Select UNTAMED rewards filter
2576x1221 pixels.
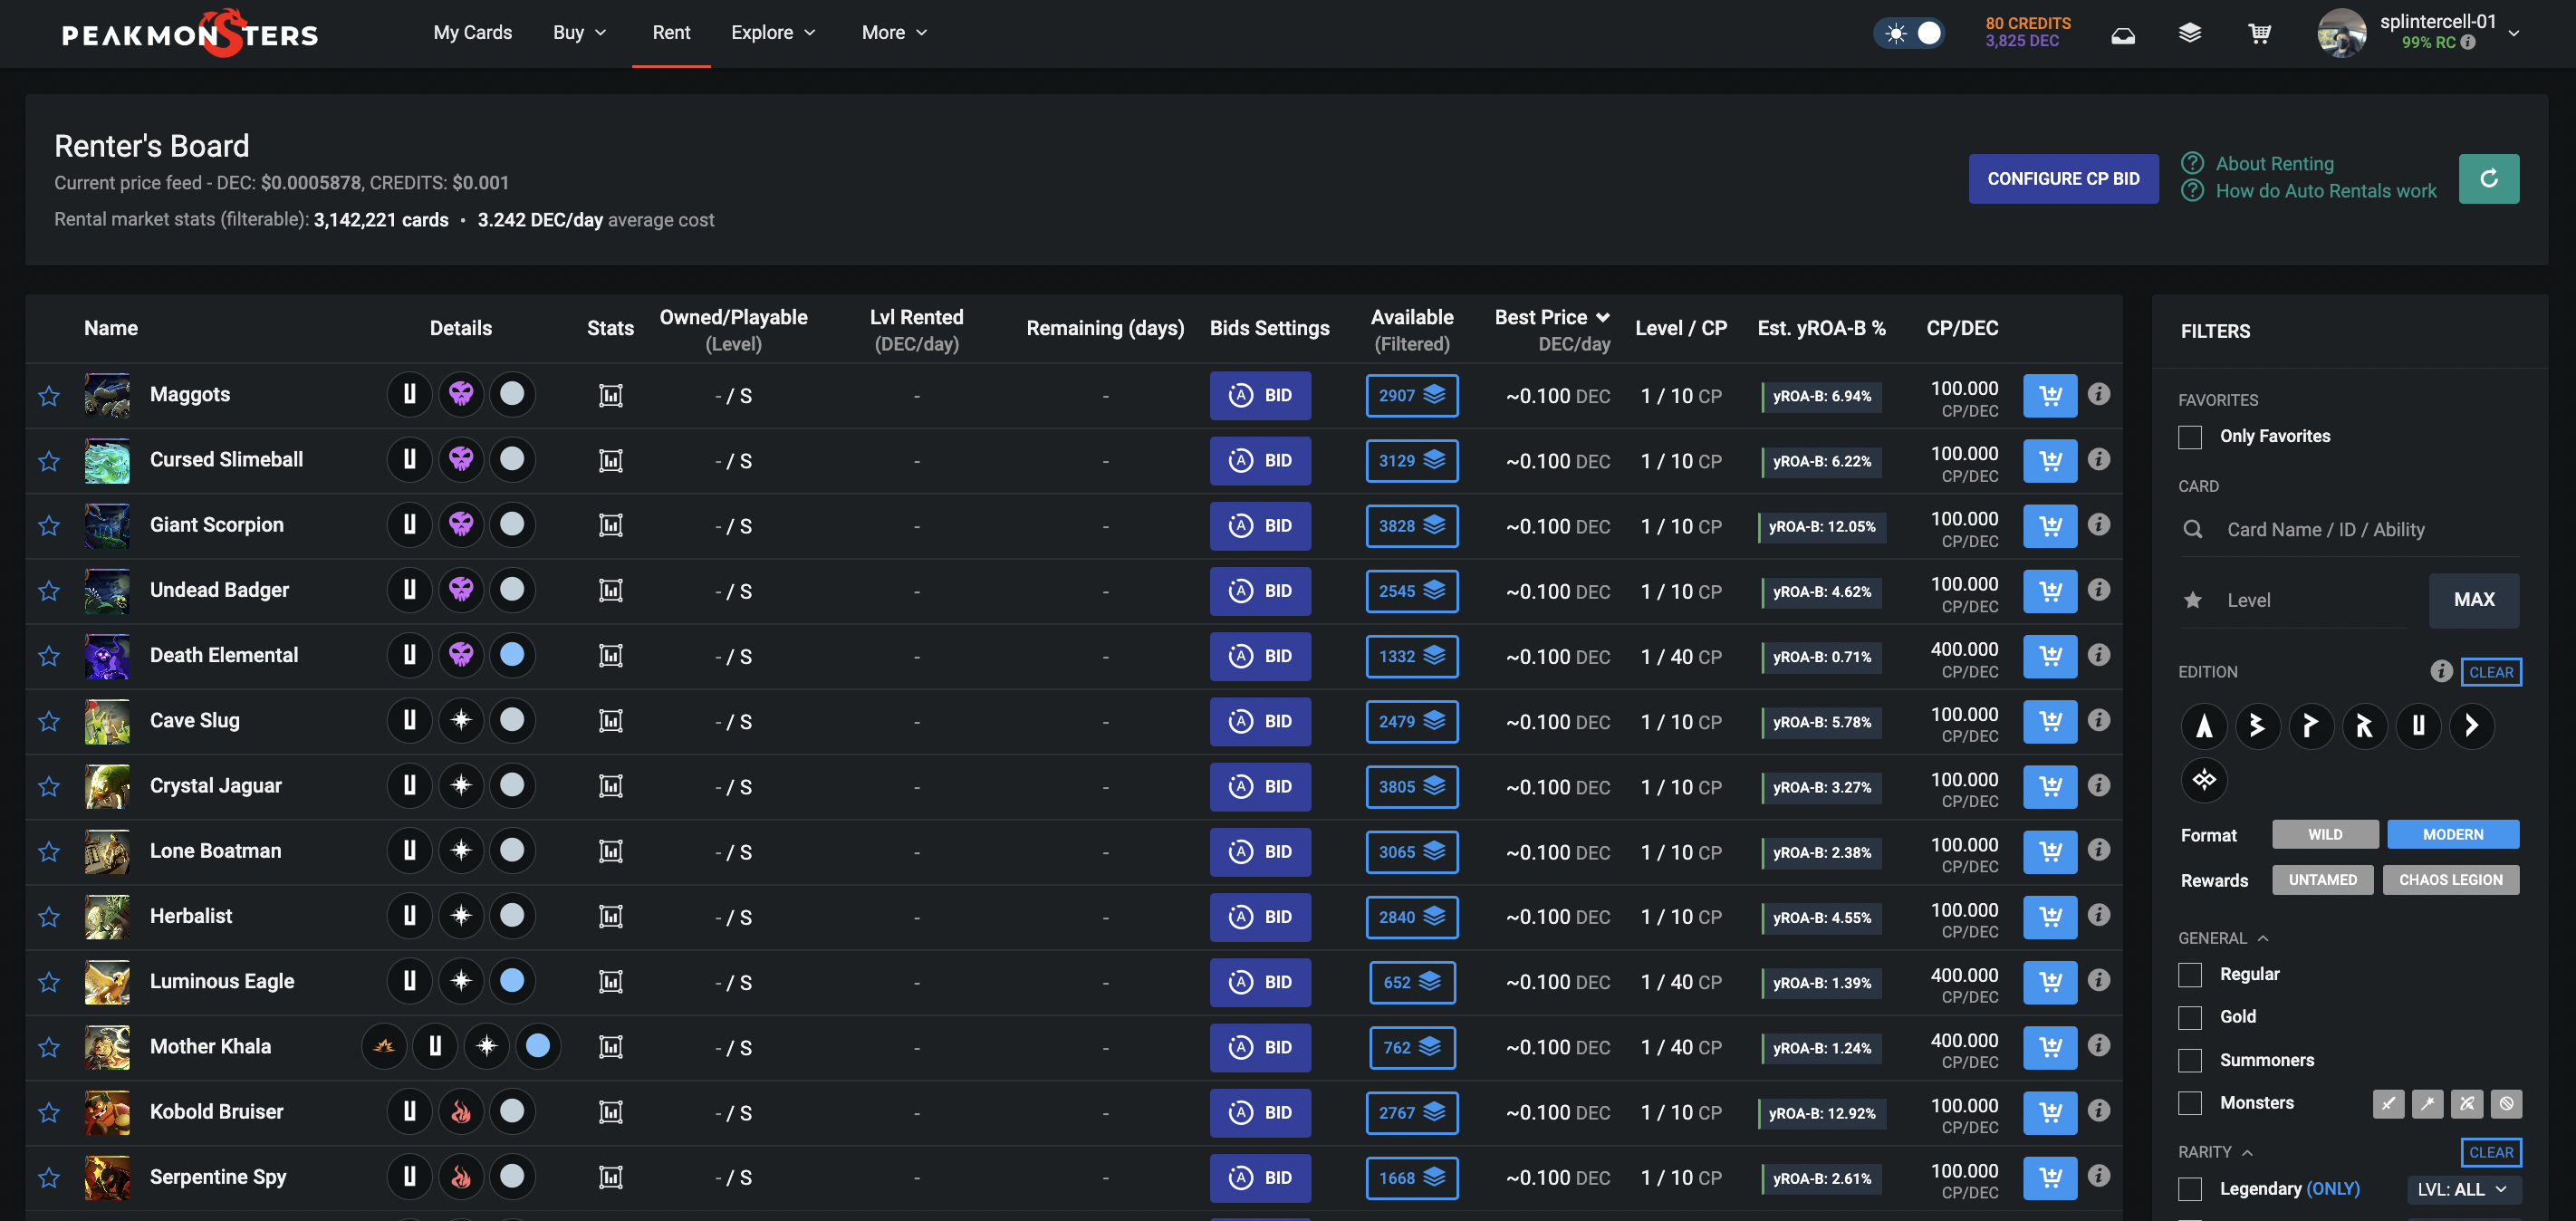click(x=2322, y=880)
